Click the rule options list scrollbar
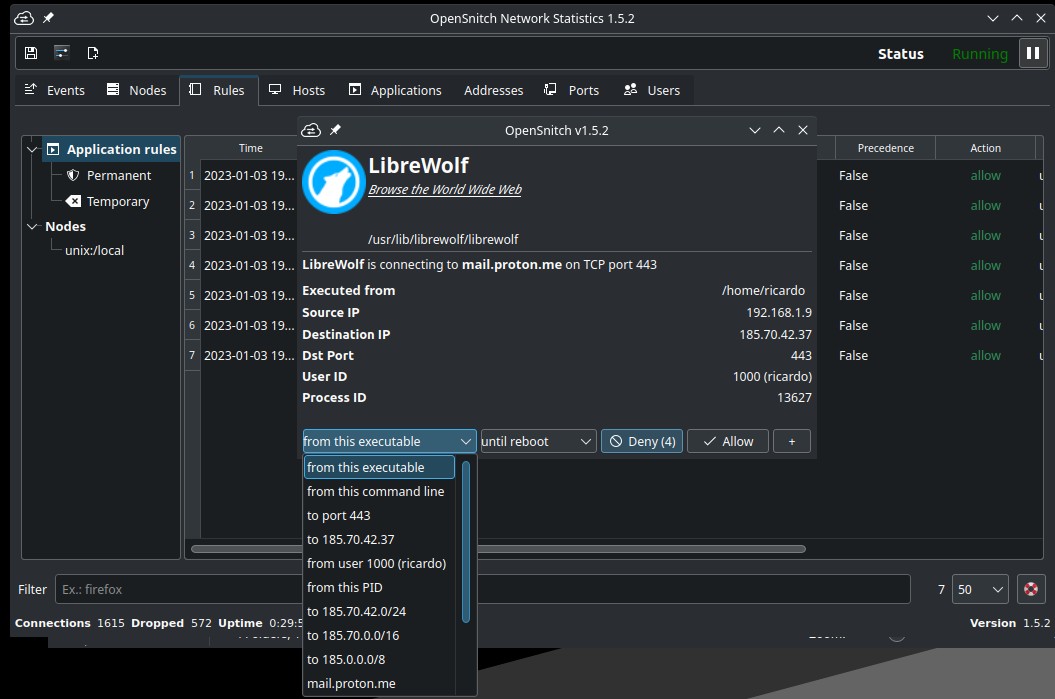Screen dimensions: 1055x699 click(x=466, y=542)
